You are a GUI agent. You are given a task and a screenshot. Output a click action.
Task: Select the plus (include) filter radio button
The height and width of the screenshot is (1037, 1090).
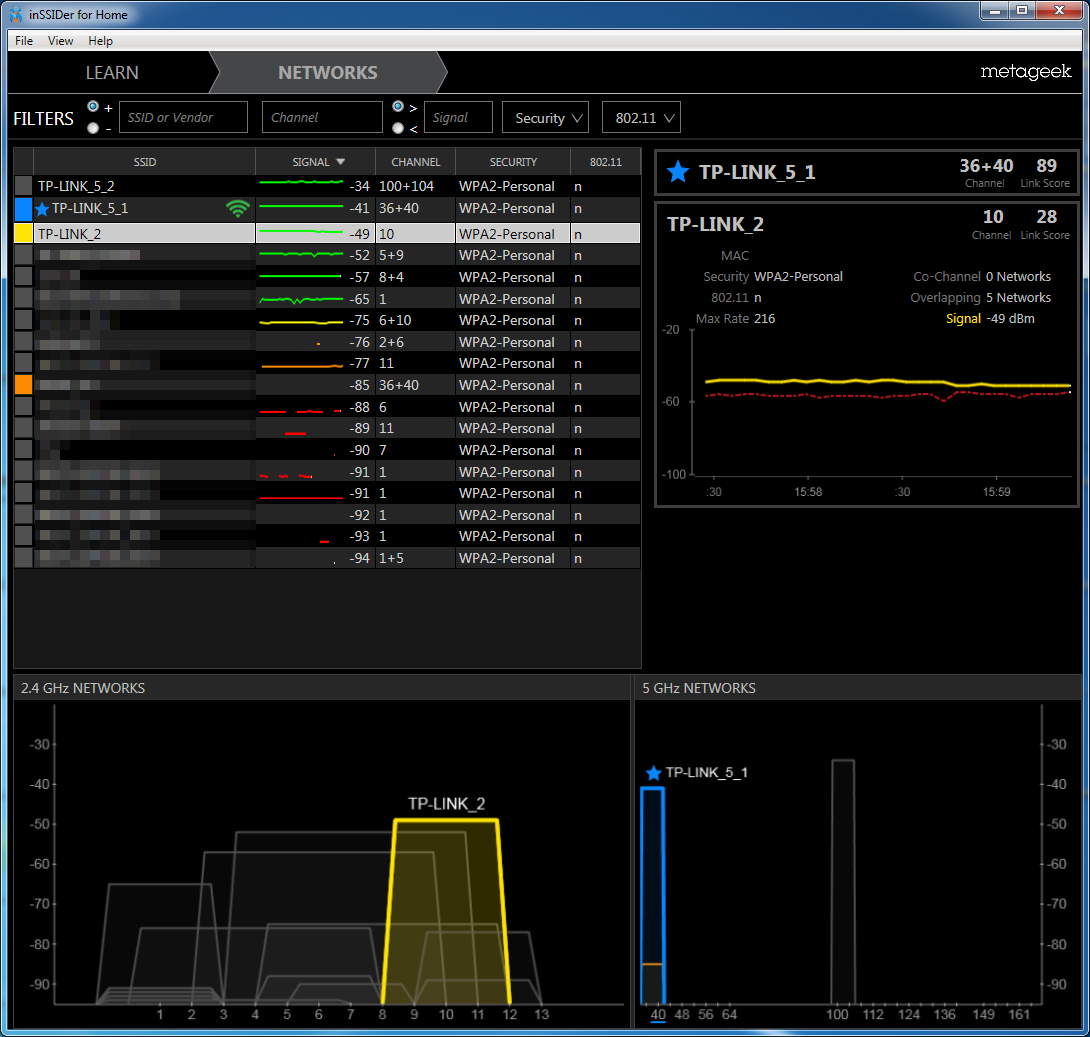[93, 107]
